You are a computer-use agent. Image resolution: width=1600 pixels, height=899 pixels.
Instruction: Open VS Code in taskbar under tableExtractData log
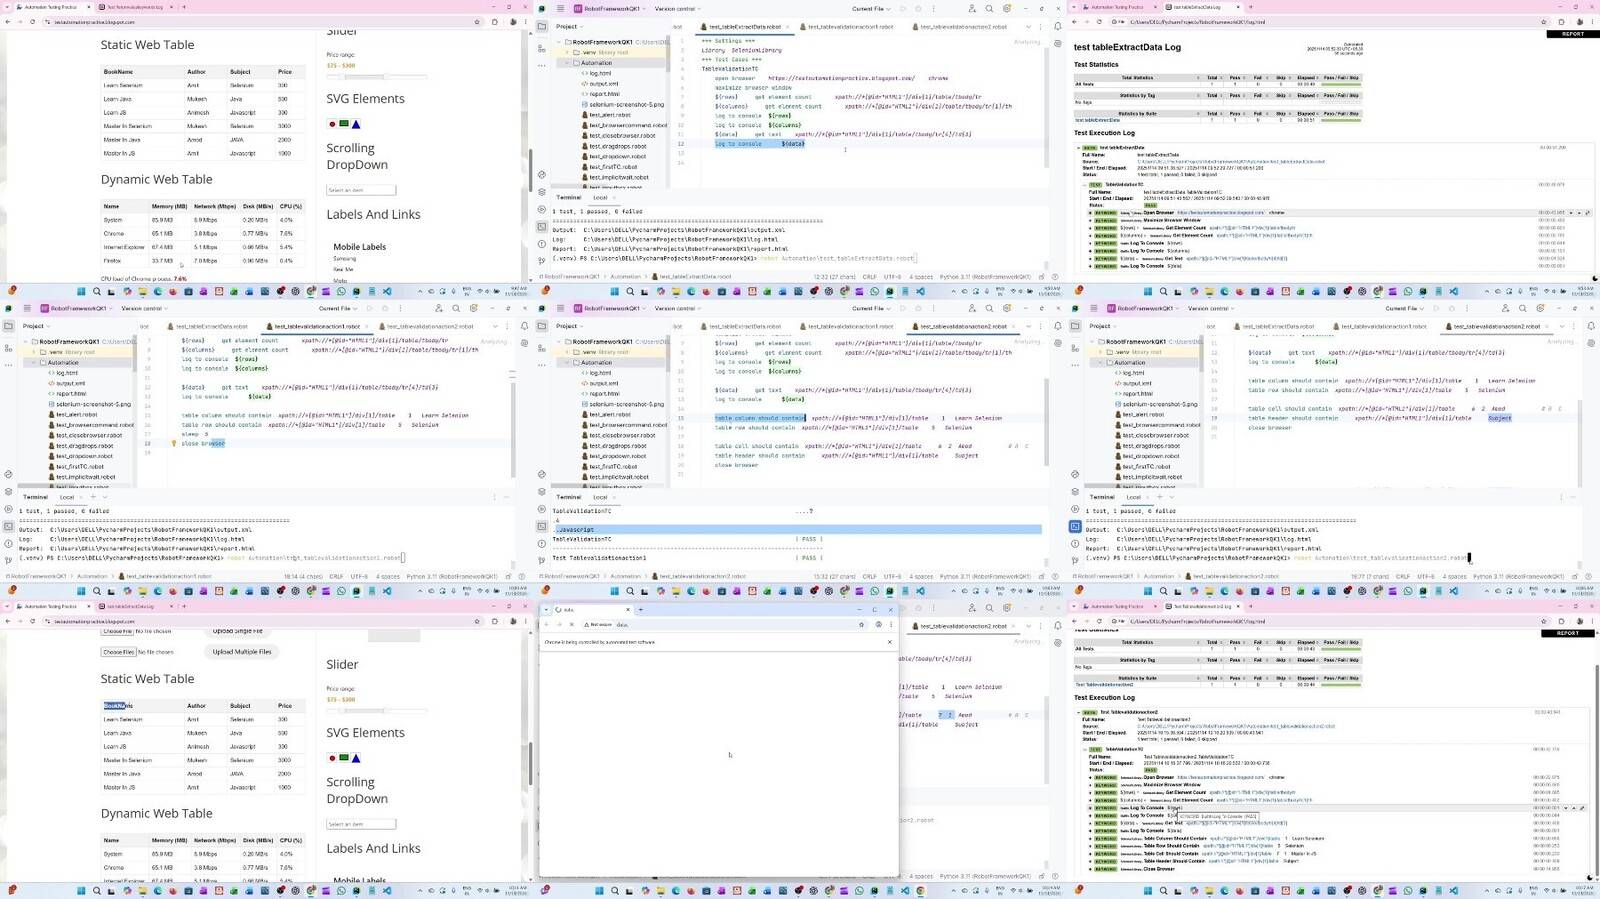click(x=1454, y=292)
